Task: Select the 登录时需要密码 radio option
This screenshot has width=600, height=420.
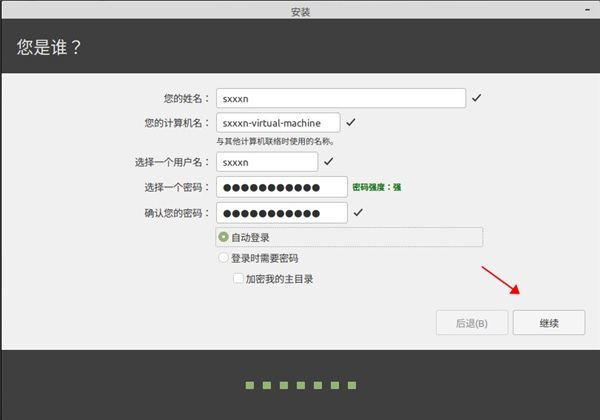Action: [x=224, y=258]
